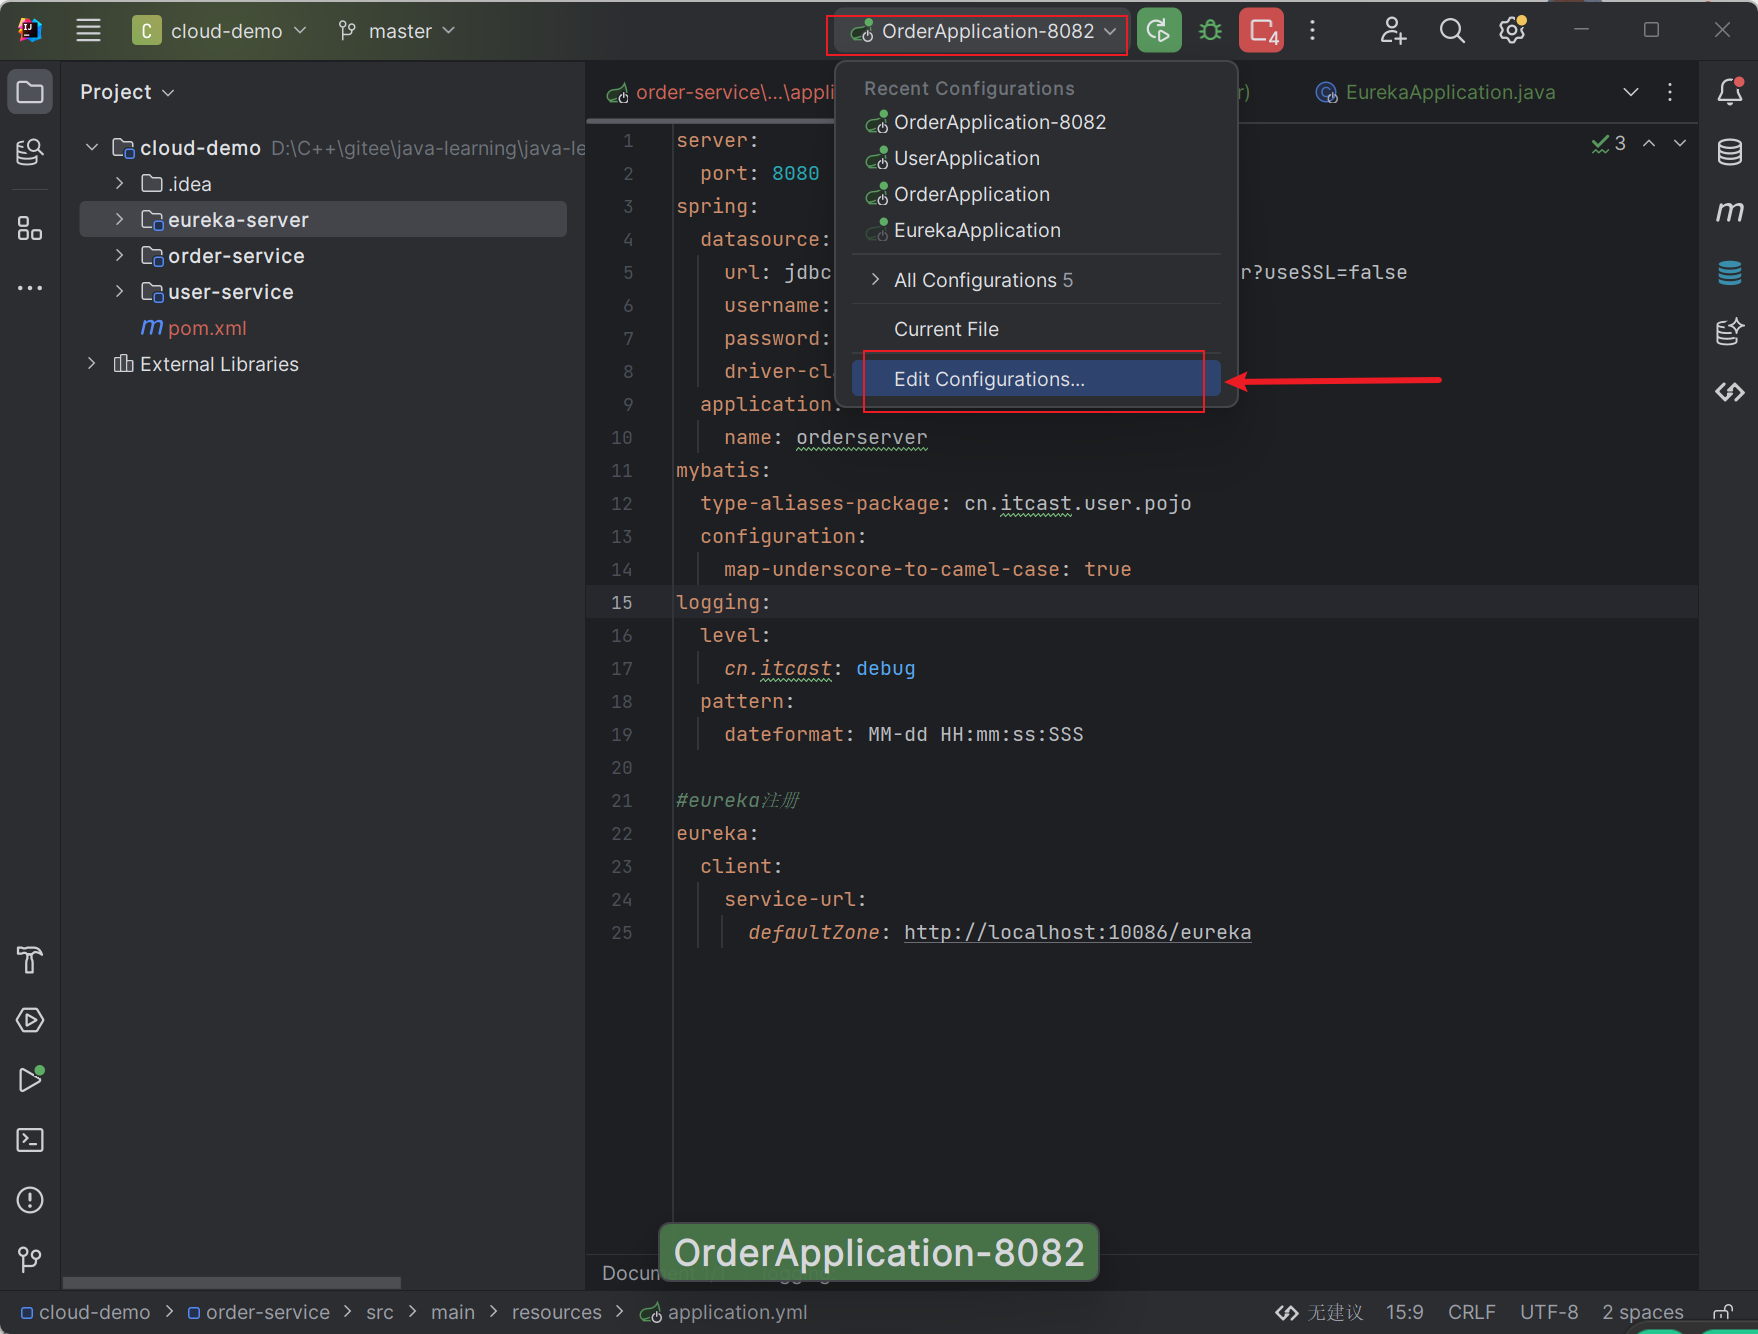1758x1334 pixels.
Task: Open AI Assistant icon in right sidebar
Action: [1730, 331]
